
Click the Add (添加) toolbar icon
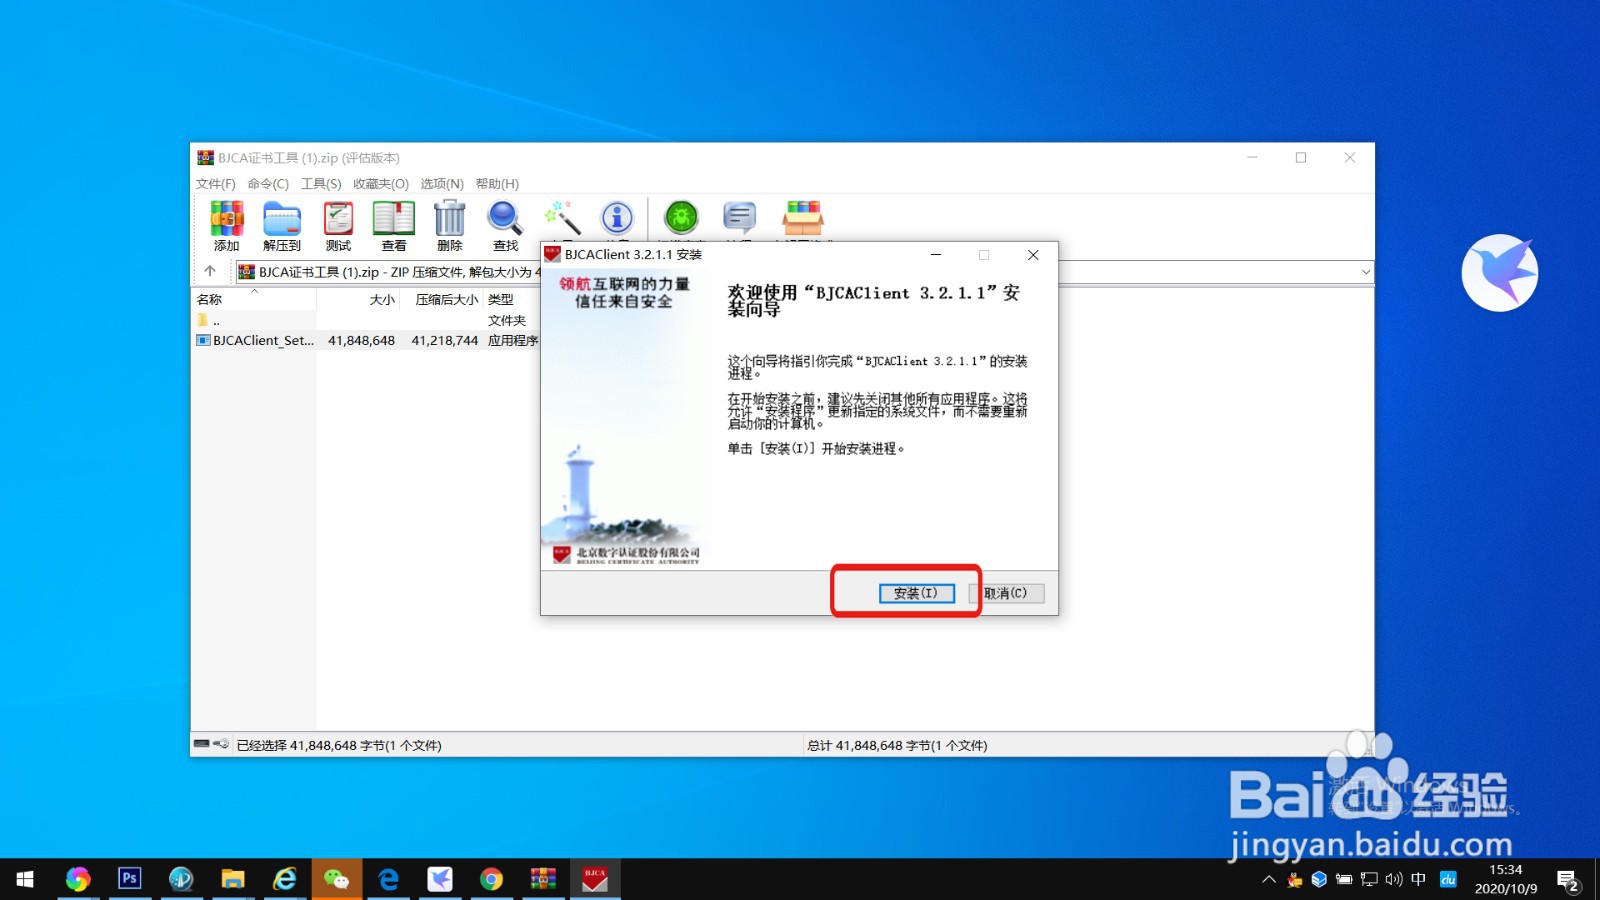(x=227, y=226)
